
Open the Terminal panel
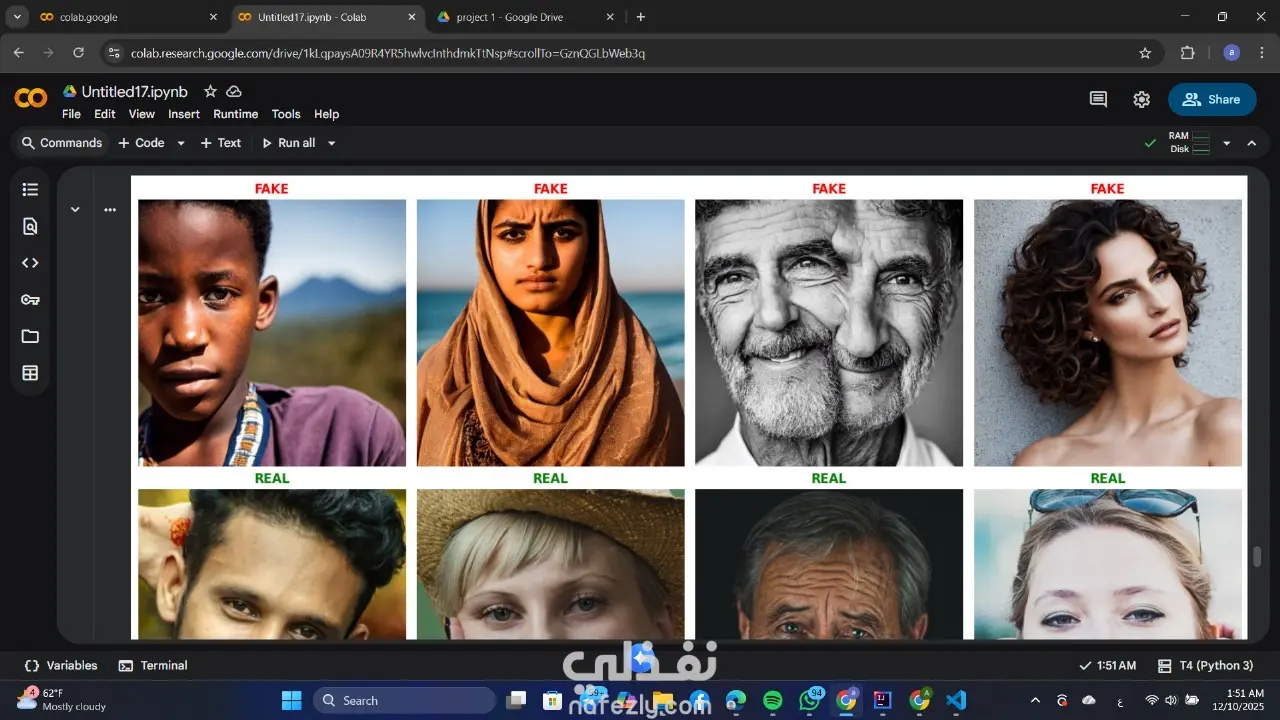pyautogui.click(x=153, y=665)
